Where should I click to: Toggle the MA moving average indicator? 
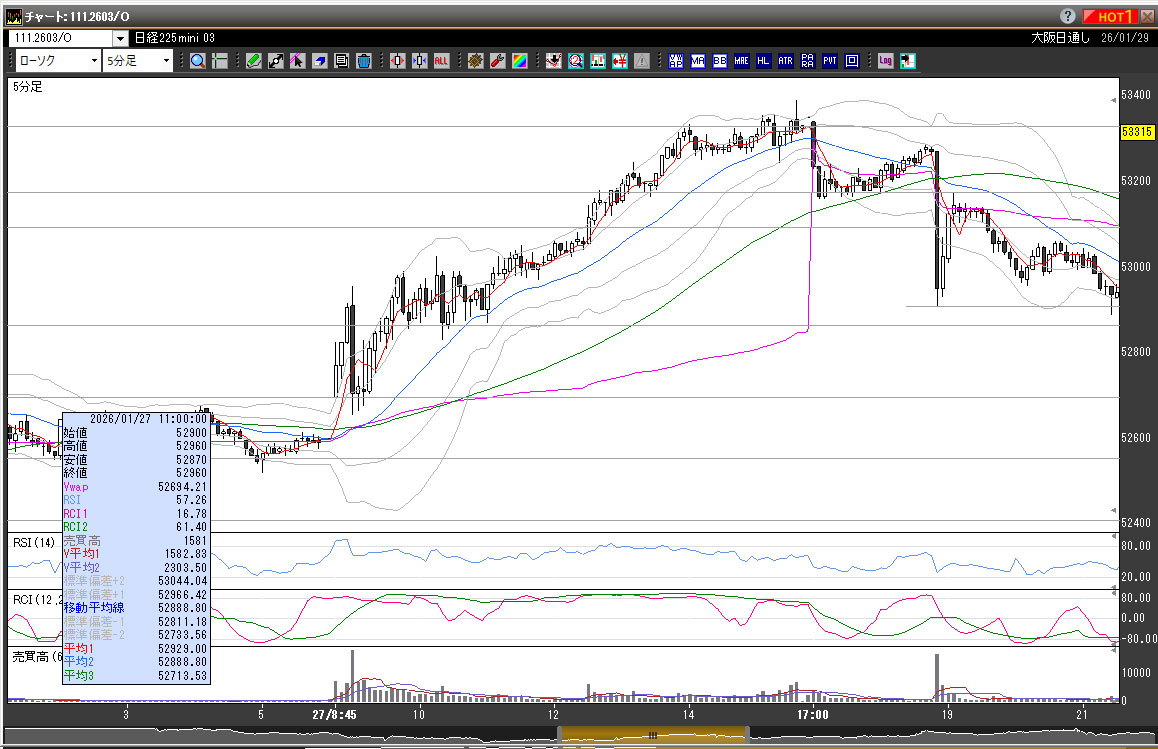coord(697,61)
